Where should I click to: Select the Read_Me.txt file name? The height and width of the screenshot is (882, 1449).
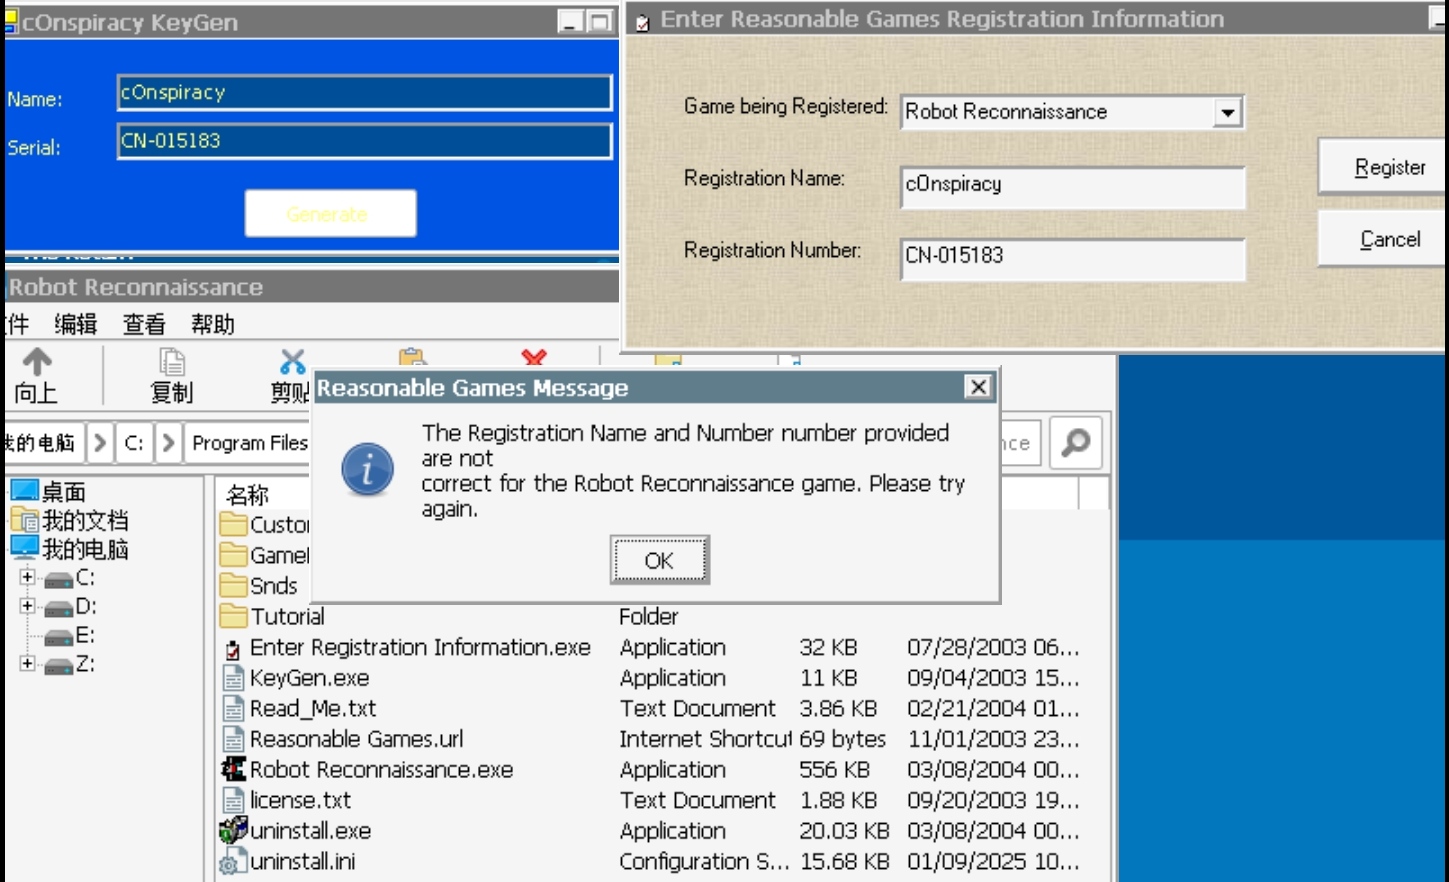[x=313, y=709]
